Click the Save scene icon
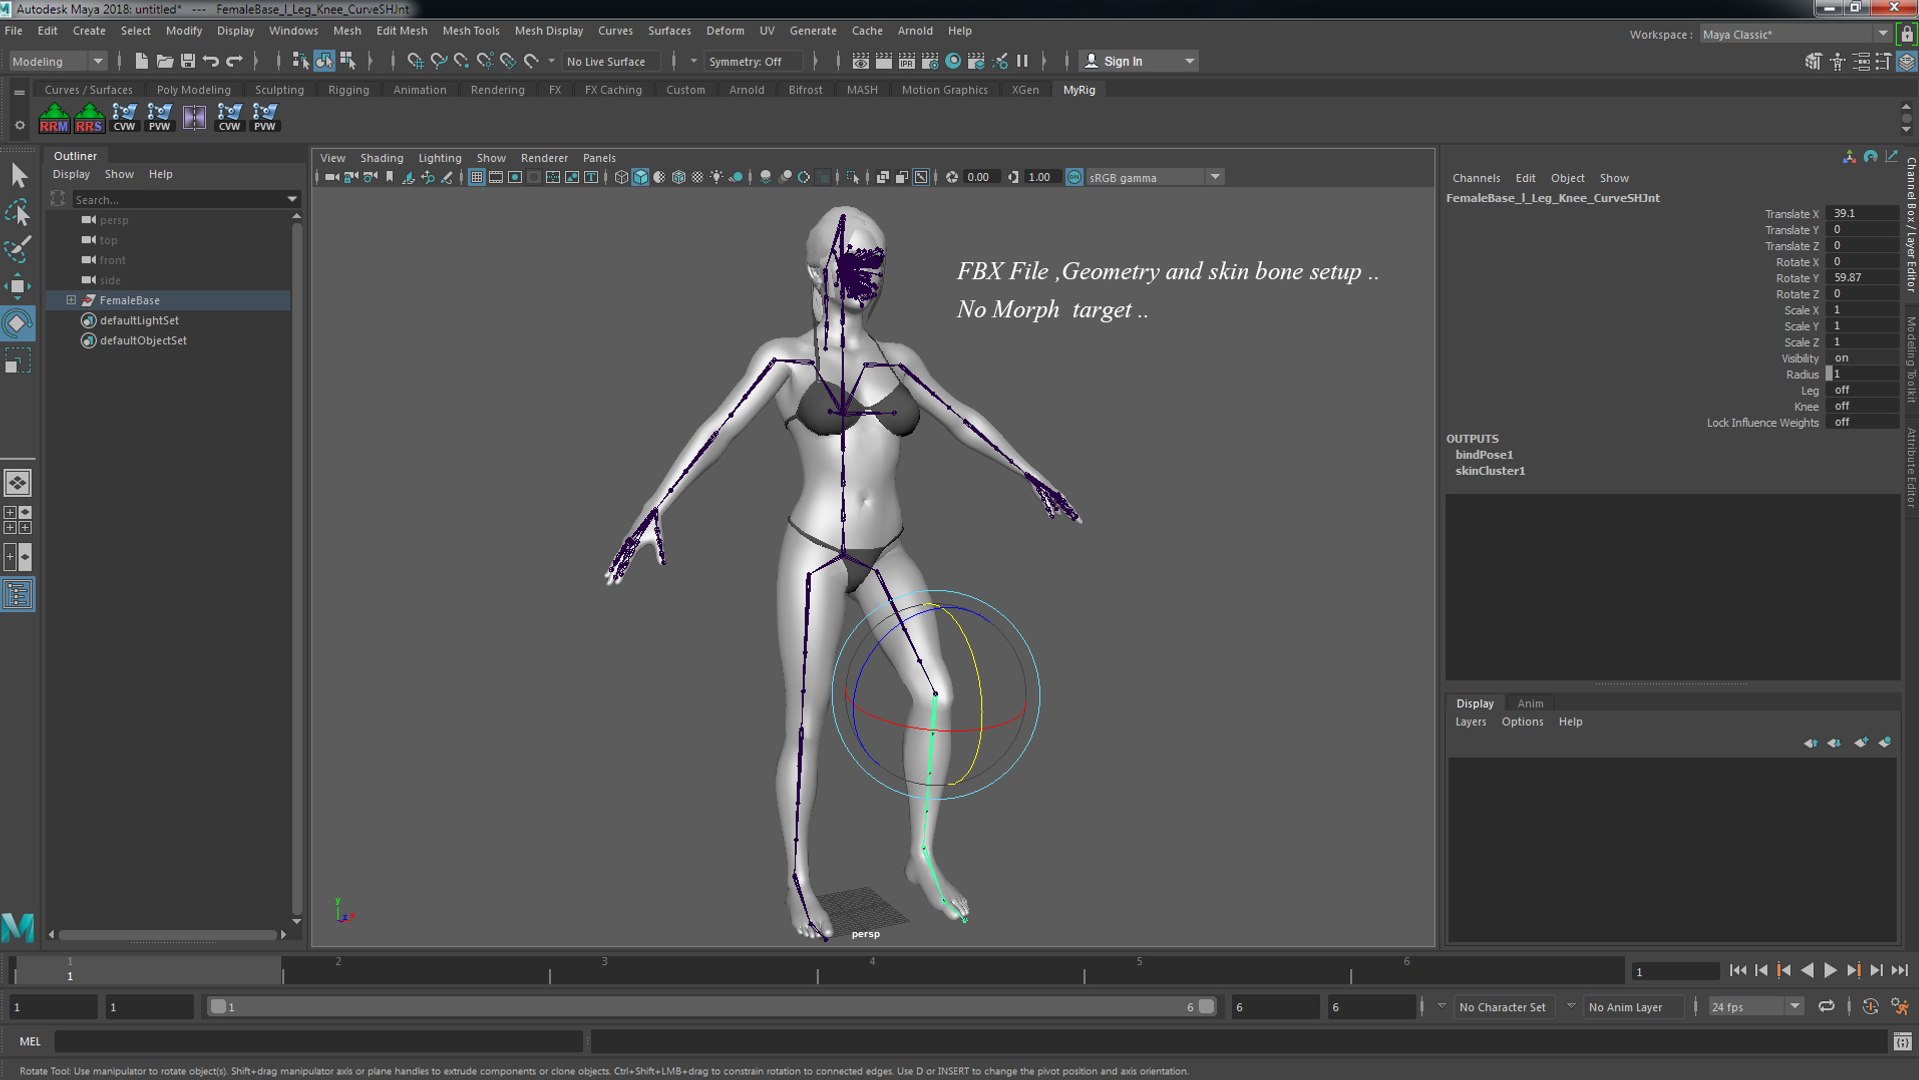The image size is (1919, 1080). [187, 61]
